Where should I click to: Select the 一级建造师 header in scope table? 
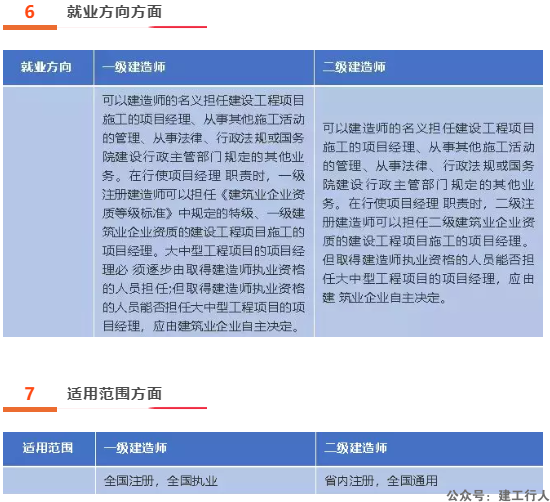[x=135, y=448]
